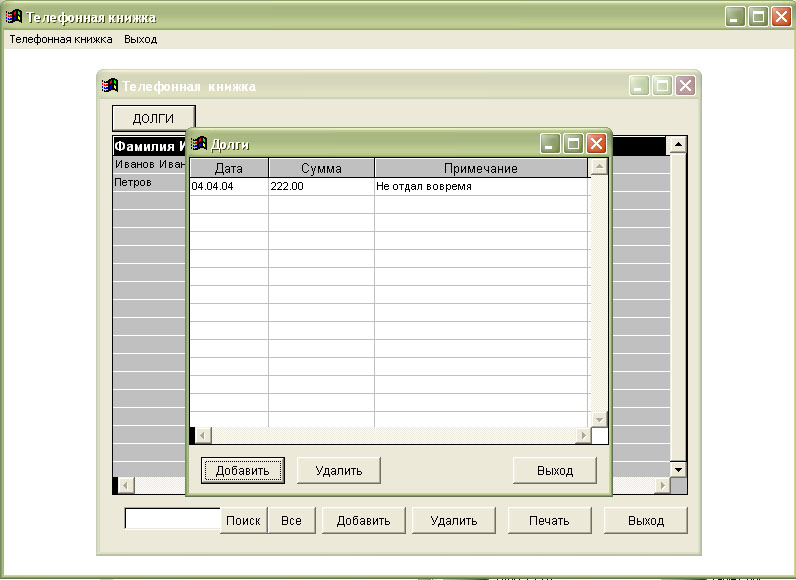Viewport: 796px width, 580px height.
Task: Close the inner Телефонная книжка window
Action: [x=685, y=85]
